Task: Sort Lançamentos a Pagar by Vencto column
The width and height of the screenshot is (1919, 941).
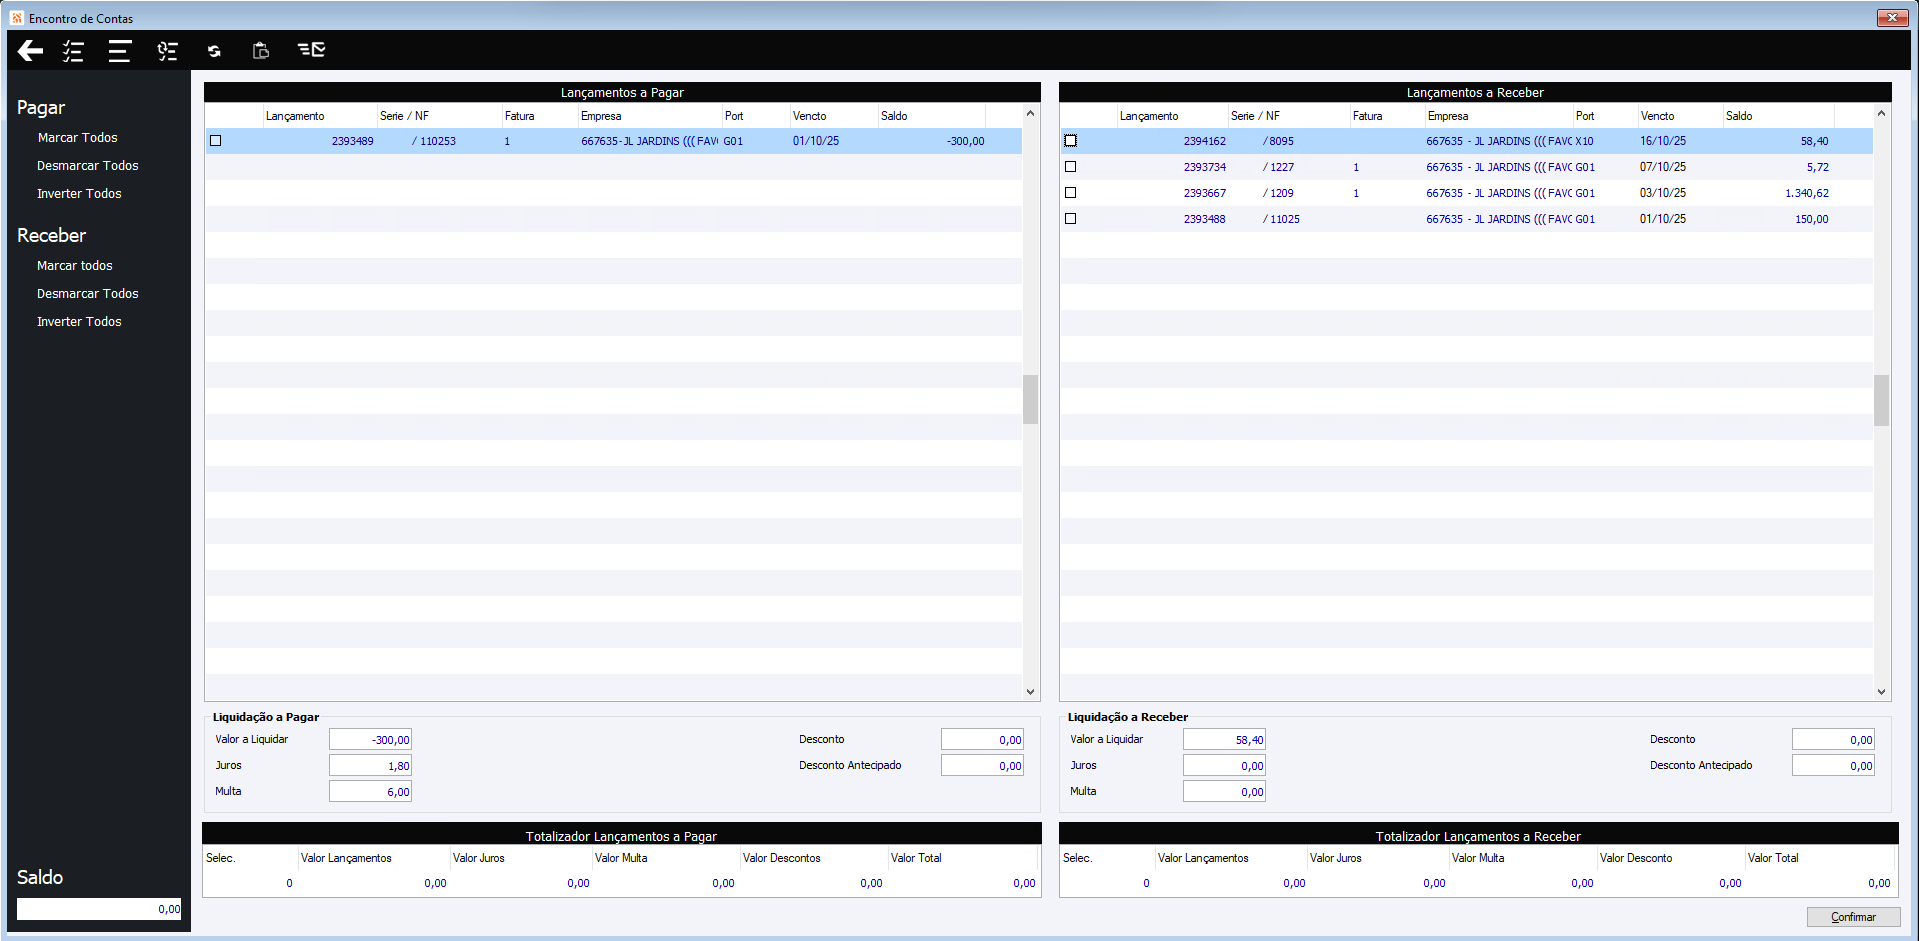Action: (834, 116)
